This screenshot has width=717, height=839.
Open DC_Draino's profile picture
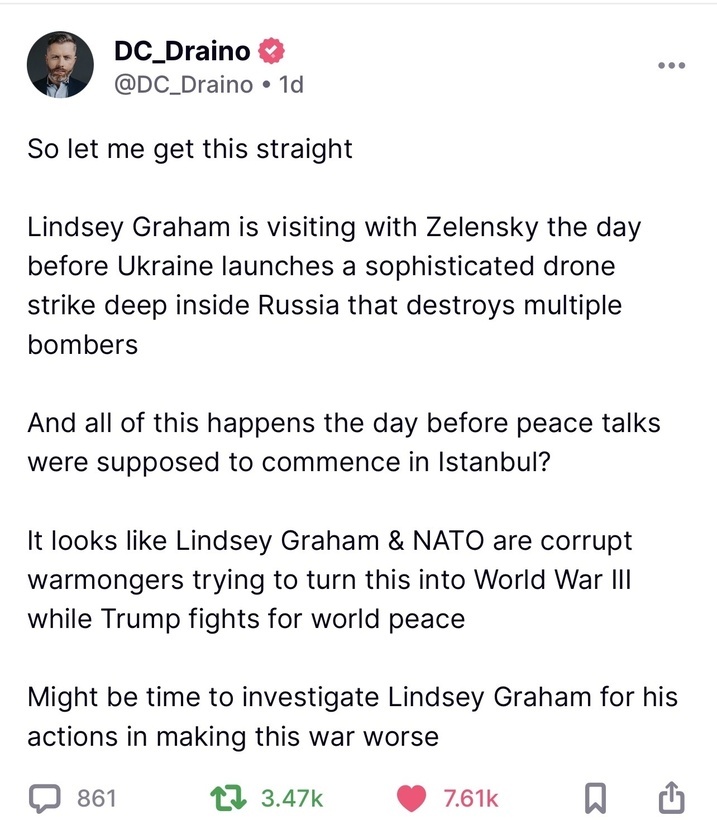[60, 65]
